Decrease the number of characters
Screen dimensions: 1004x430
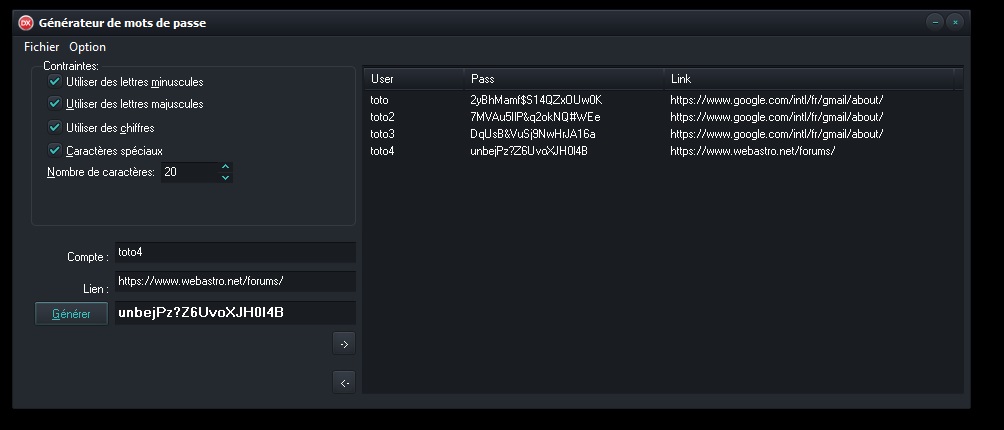tap(225, 178)
